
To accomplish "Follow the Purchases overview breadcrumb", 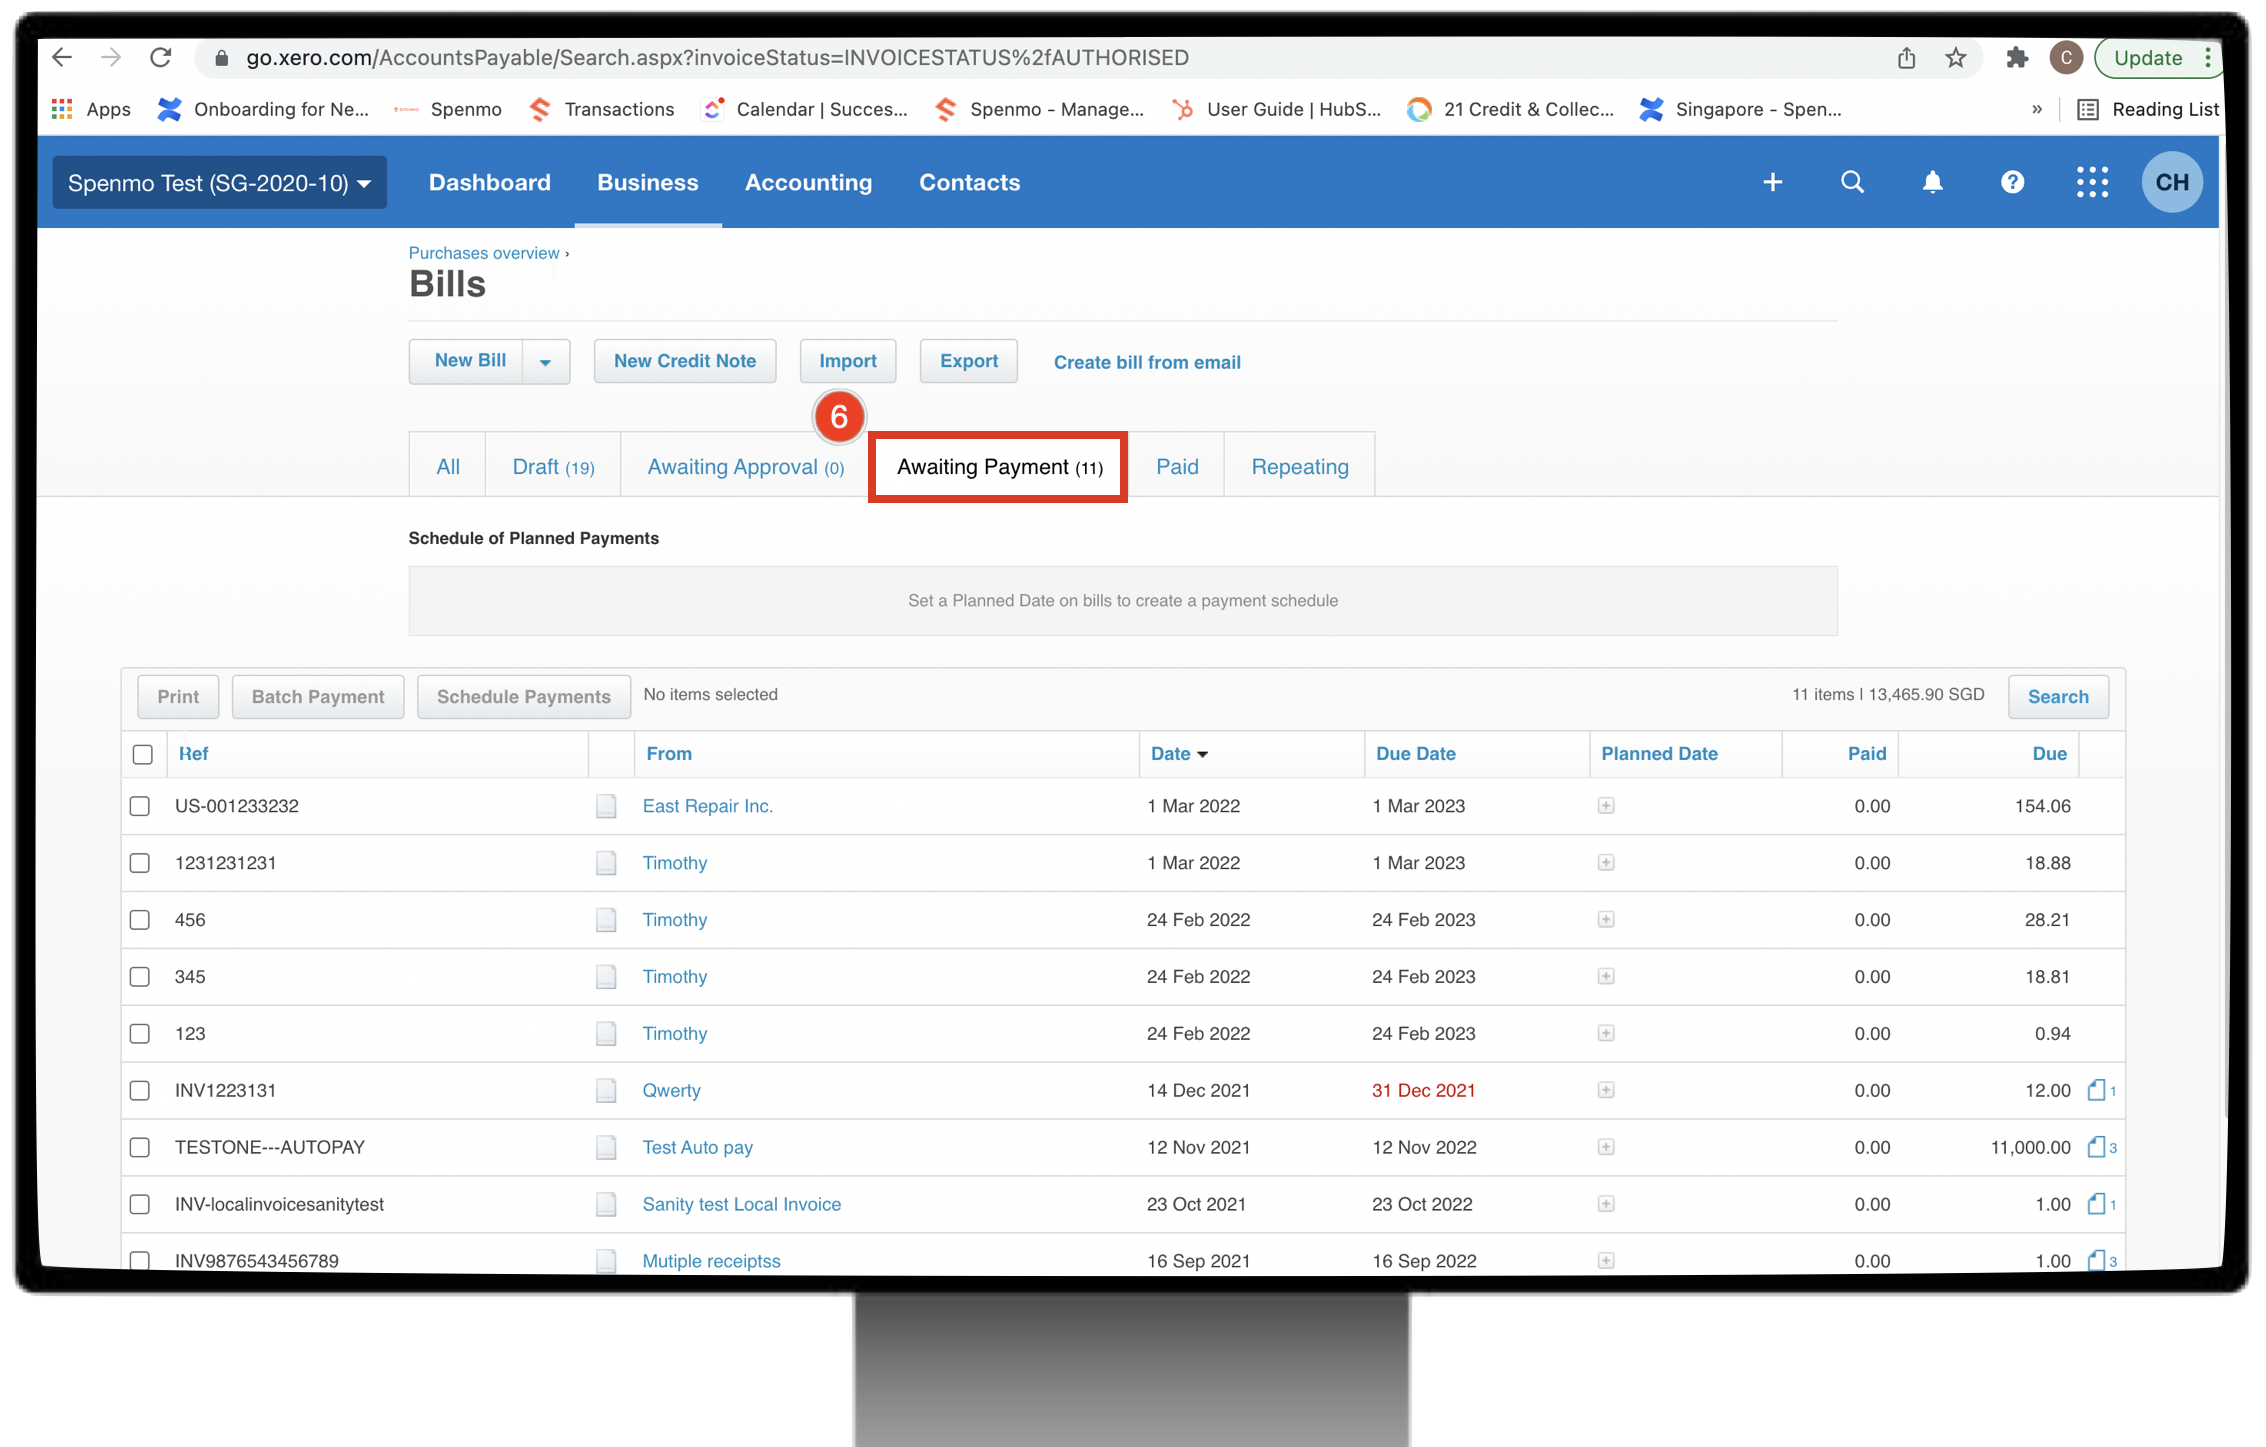I will [x=484, y=253].
